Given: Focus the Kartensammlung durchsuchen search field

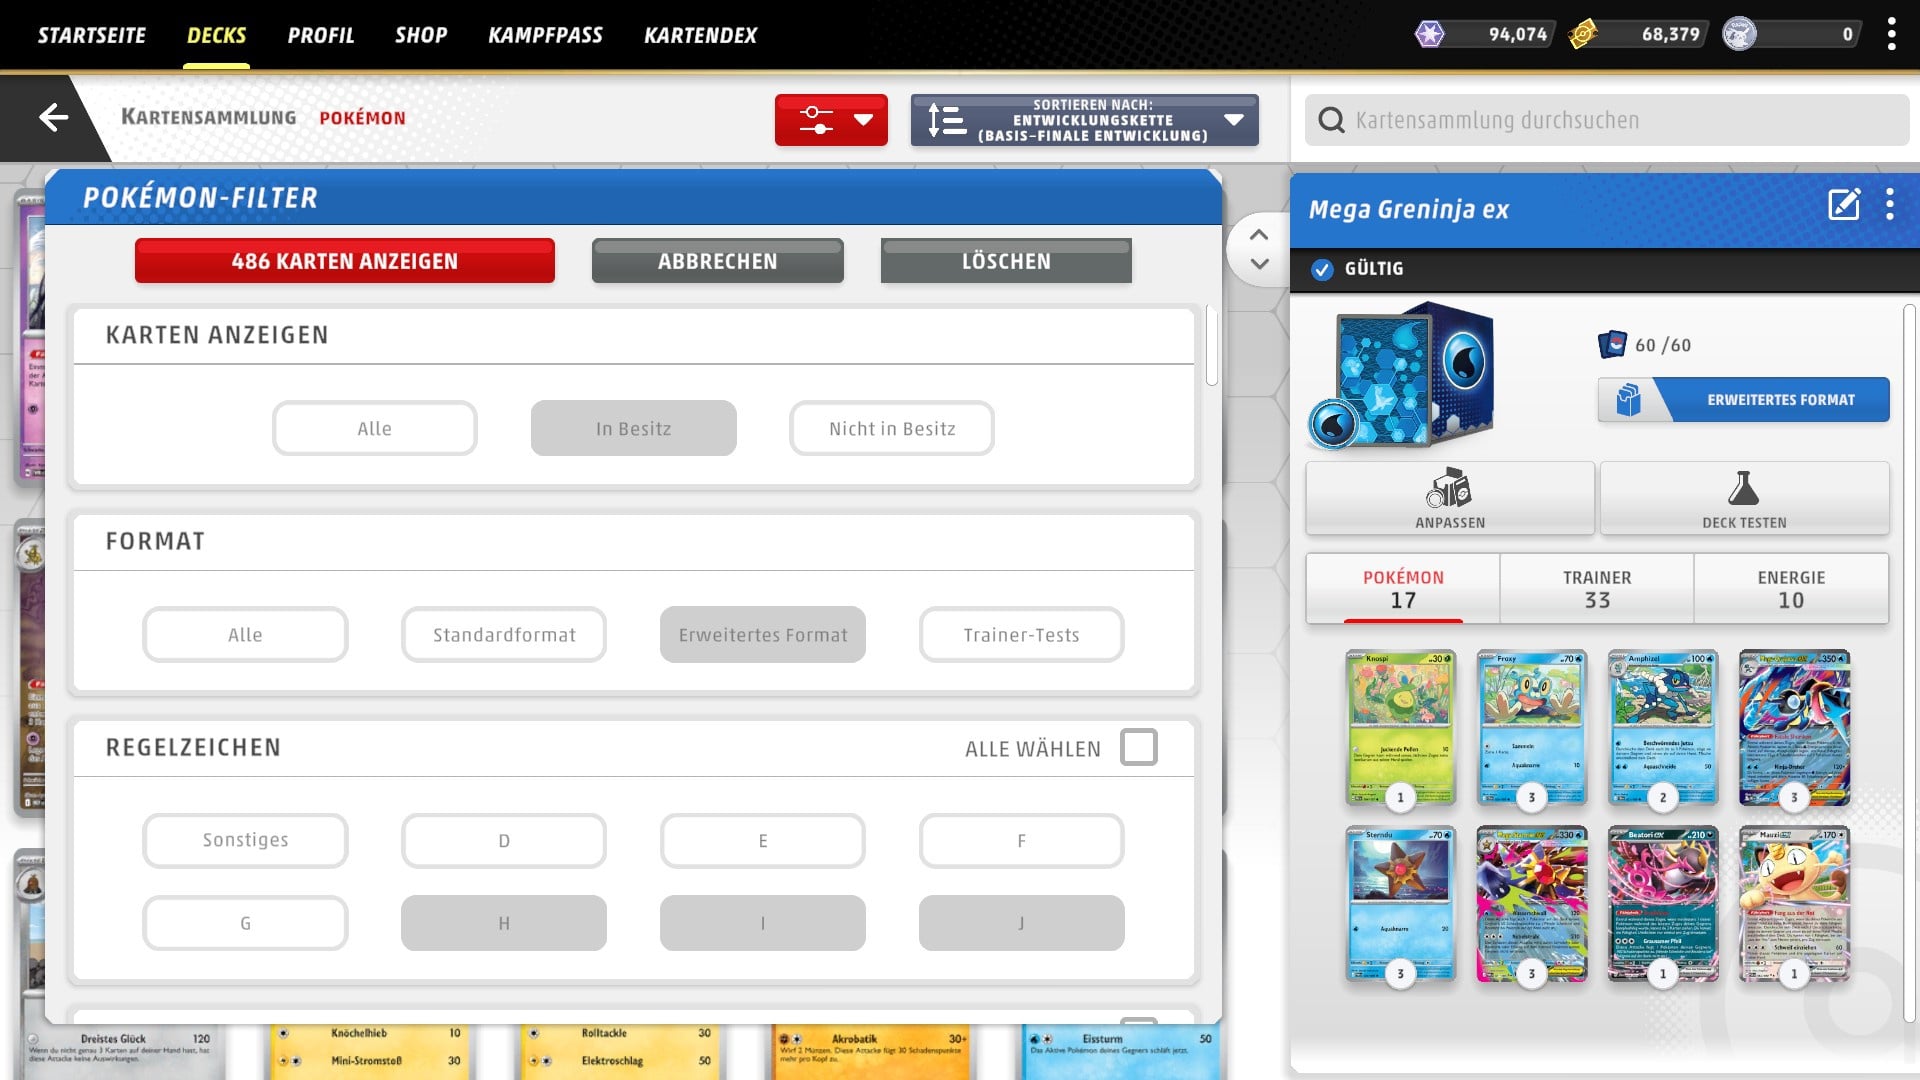Looking at the screenshot, I should click(1607, 120).
